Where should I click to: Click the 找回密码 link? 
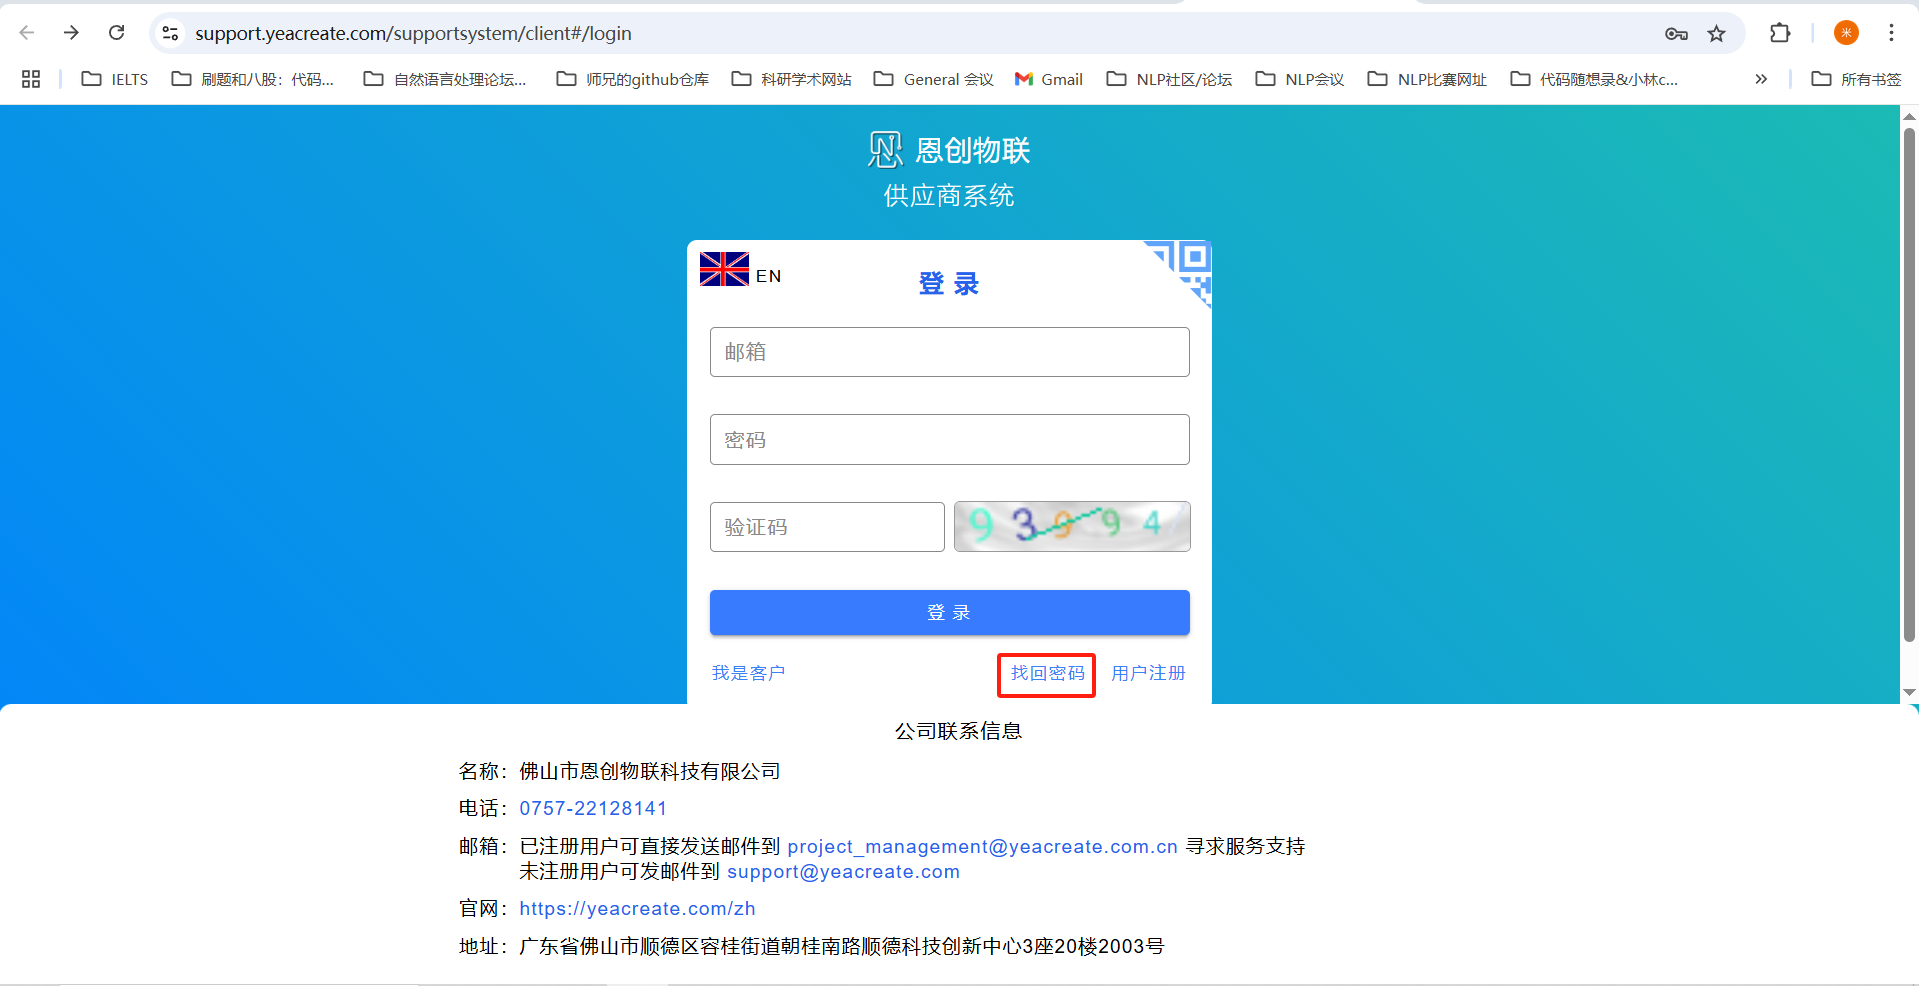[x=1047, y=673]
